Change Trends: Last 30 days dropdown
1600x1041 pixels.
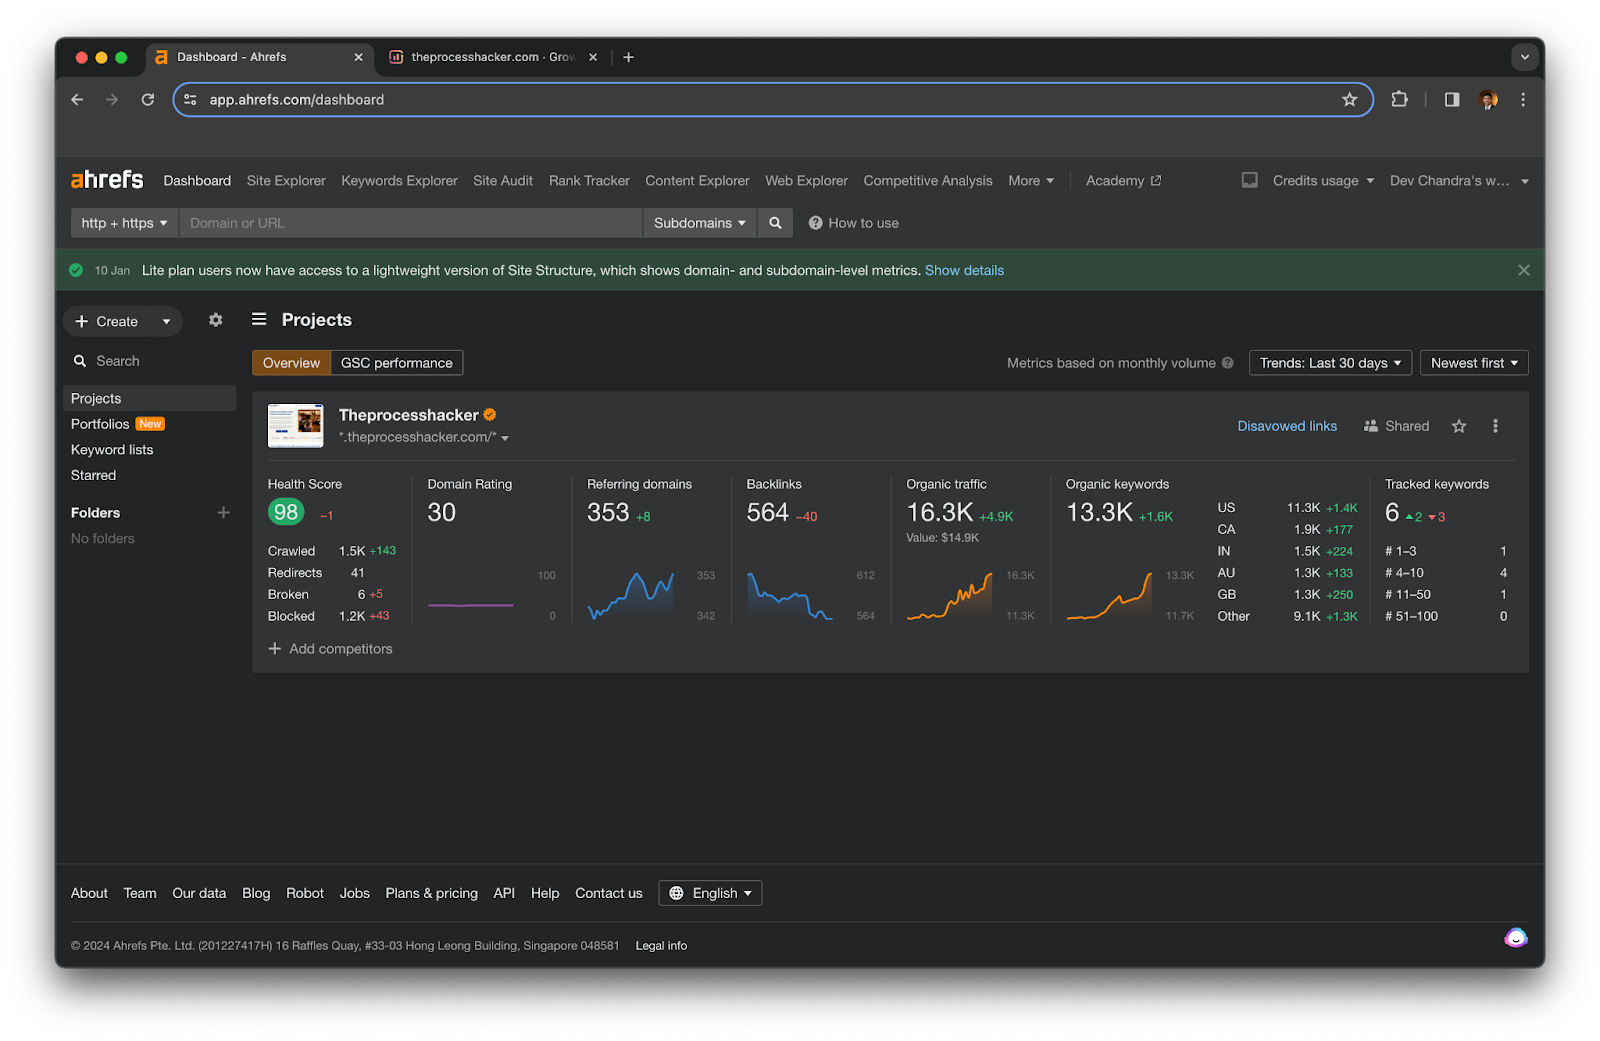[1330, 363]
